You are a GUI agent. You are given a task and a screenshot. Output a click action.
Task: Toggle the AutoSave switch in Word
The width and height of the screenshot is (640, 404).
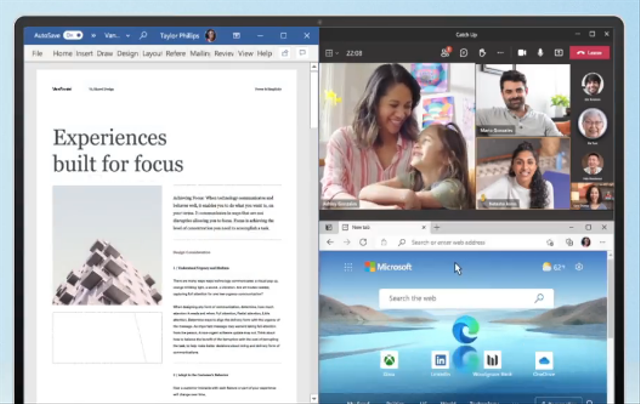(x=73, y=36)
